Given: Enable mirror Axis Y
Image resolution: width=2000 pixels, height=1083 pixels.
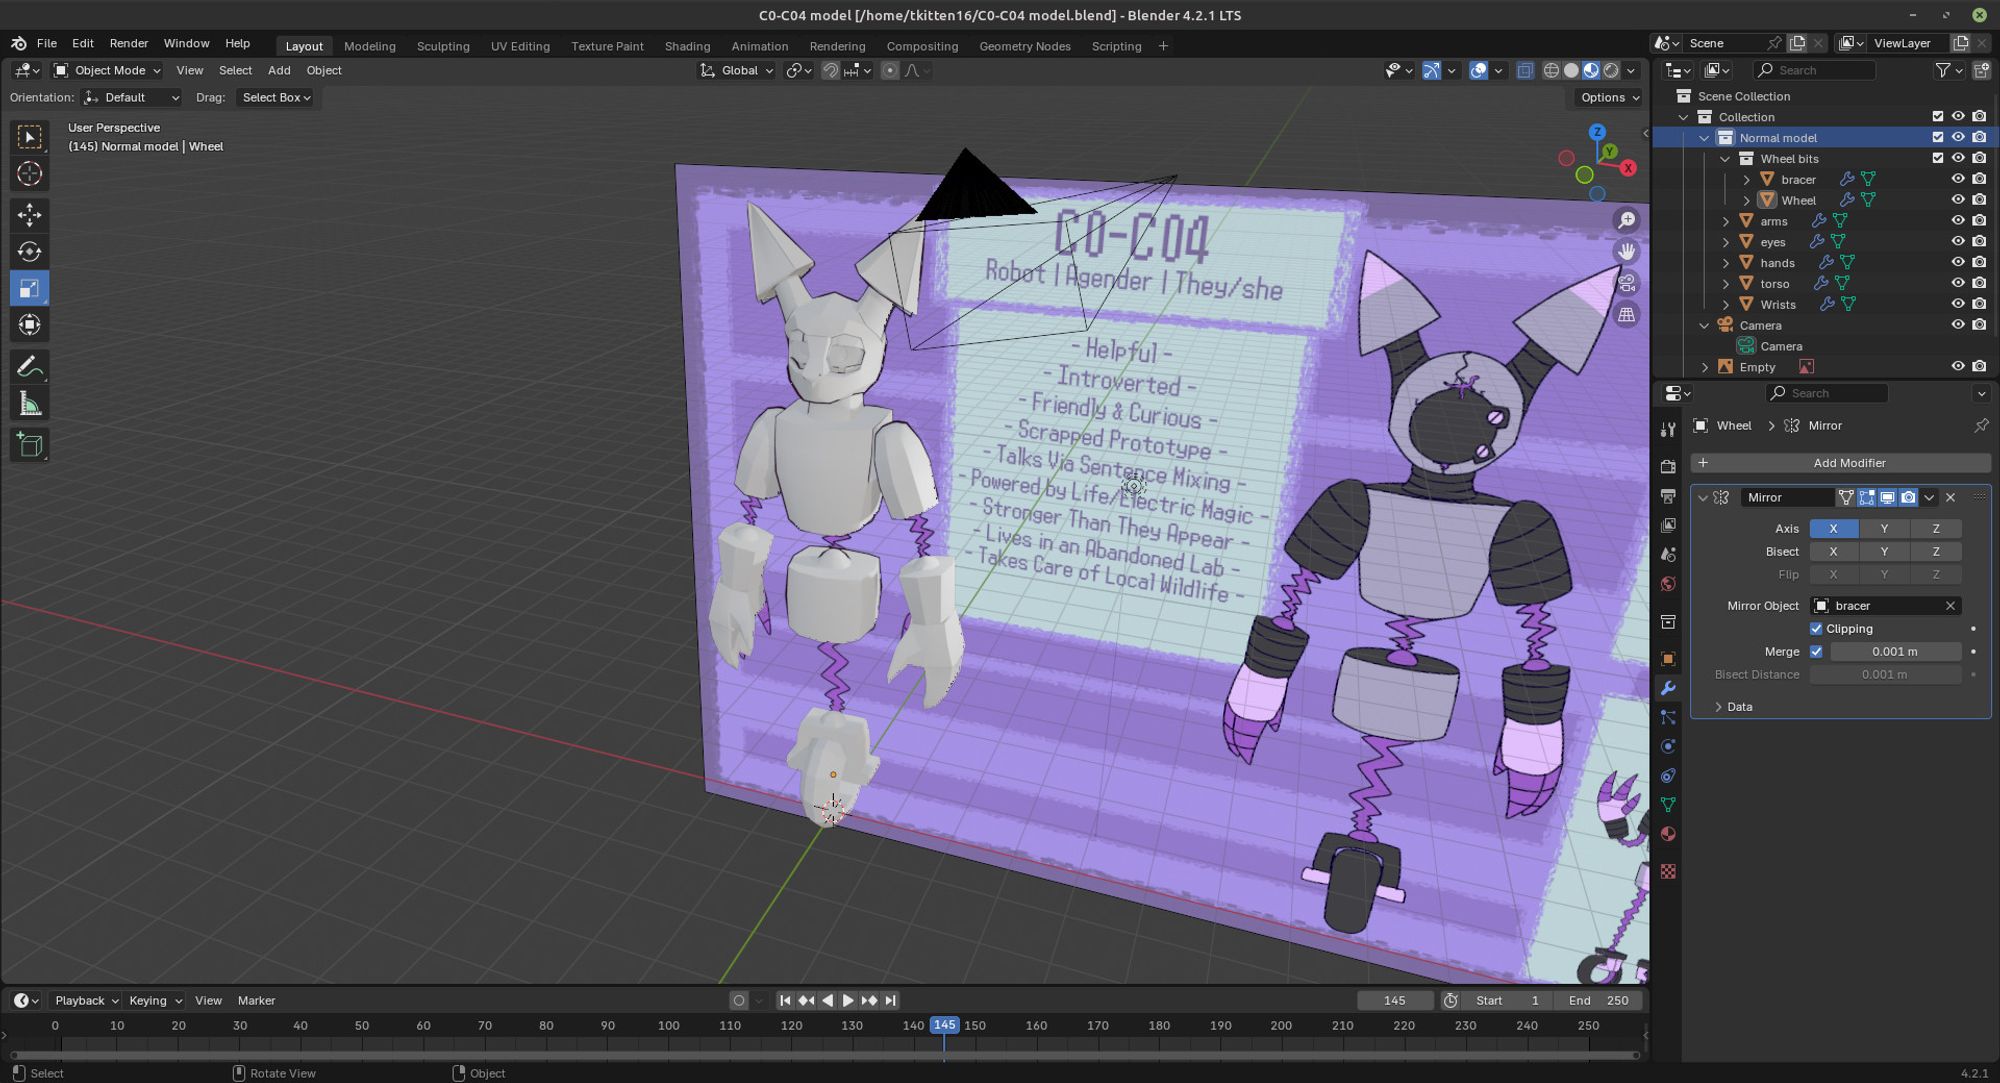Looking at the screenshot, I should tap(1884, 529).
